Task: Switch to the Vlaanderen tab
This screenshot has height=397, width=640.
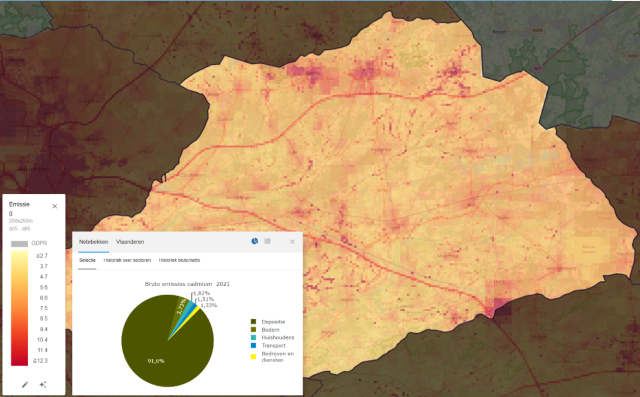Action: pos(130,242)
